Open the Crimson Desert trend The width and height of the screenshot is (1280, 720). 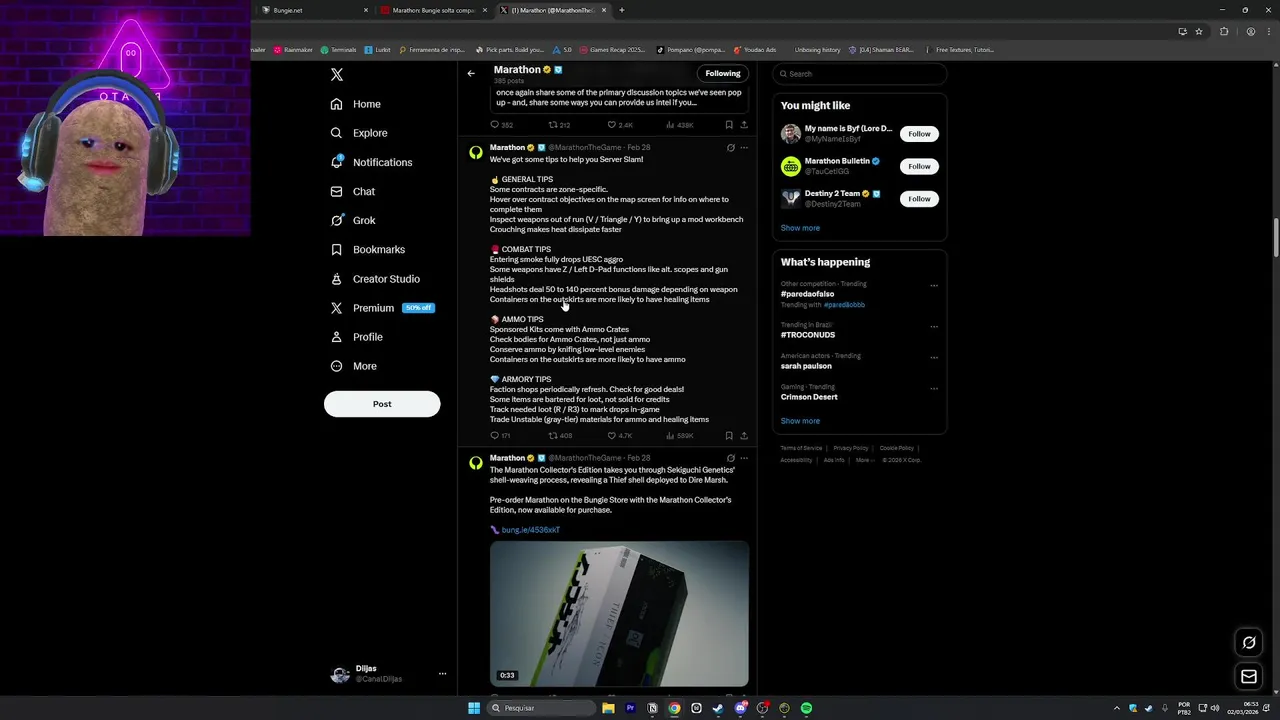[x=809, y=397]
